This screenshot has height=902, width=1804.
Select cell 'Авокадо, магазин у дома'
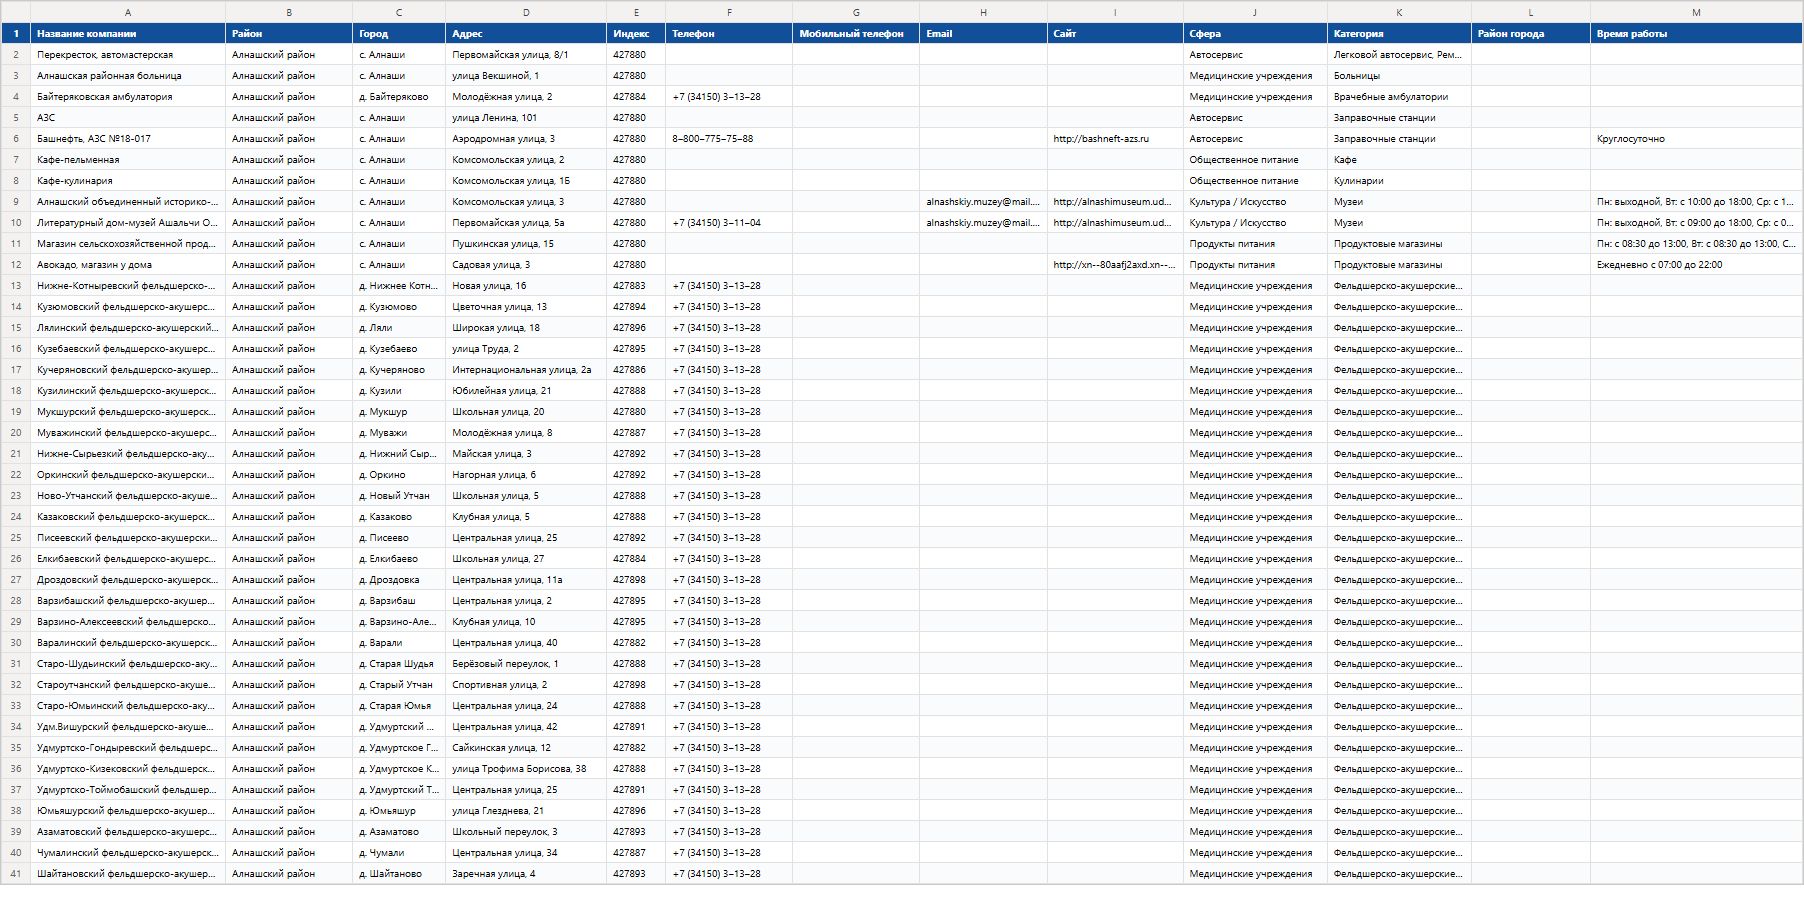(x=128, y=265)
